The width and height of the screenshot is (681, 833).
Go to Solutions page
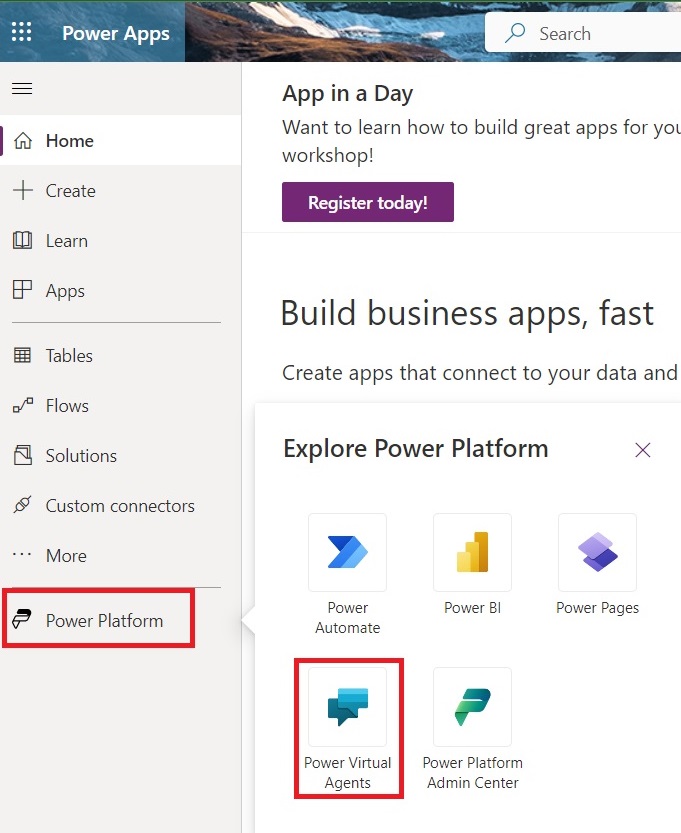pos(81,456)
